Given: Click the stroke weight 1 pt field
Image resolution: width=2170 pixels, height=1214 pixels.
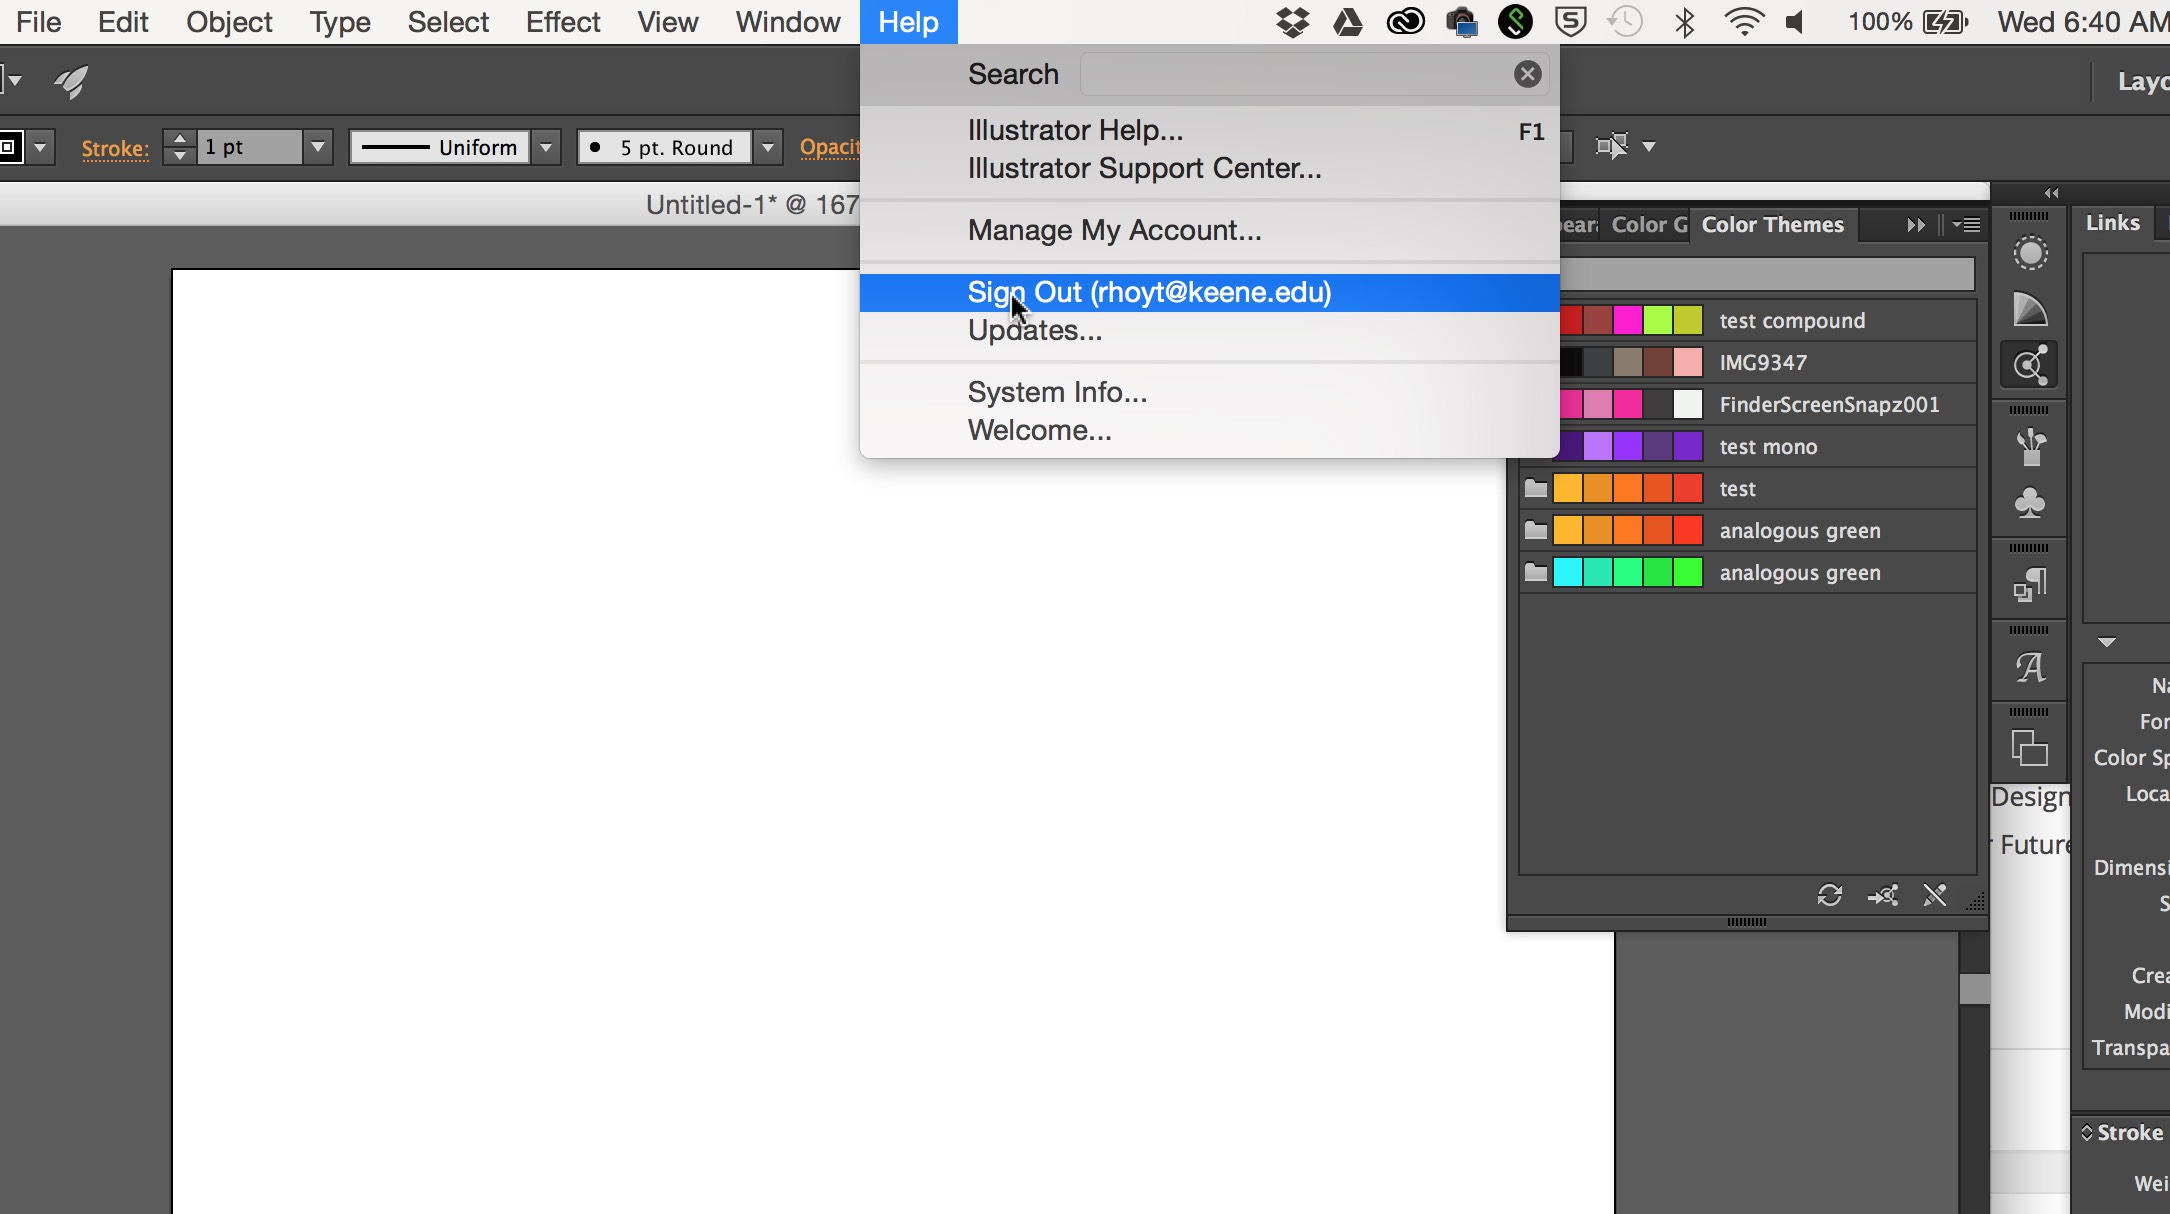Looking at the screenshot, I should [249, 147].
